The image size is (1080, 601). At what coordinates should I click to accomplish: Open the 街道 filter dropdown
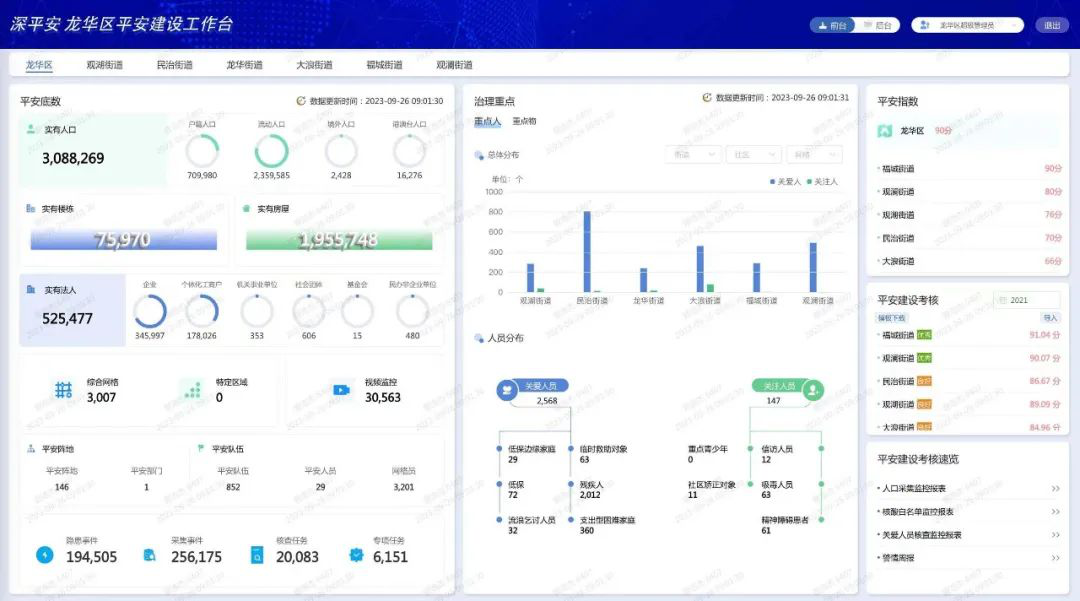tap(693, 155)
